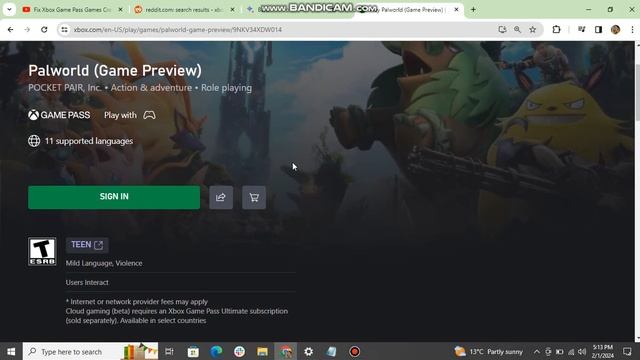640x360 pixels.
Task: Go forward with the browser forward arrow
Action: pyautogui.click(x=27, y=29)
